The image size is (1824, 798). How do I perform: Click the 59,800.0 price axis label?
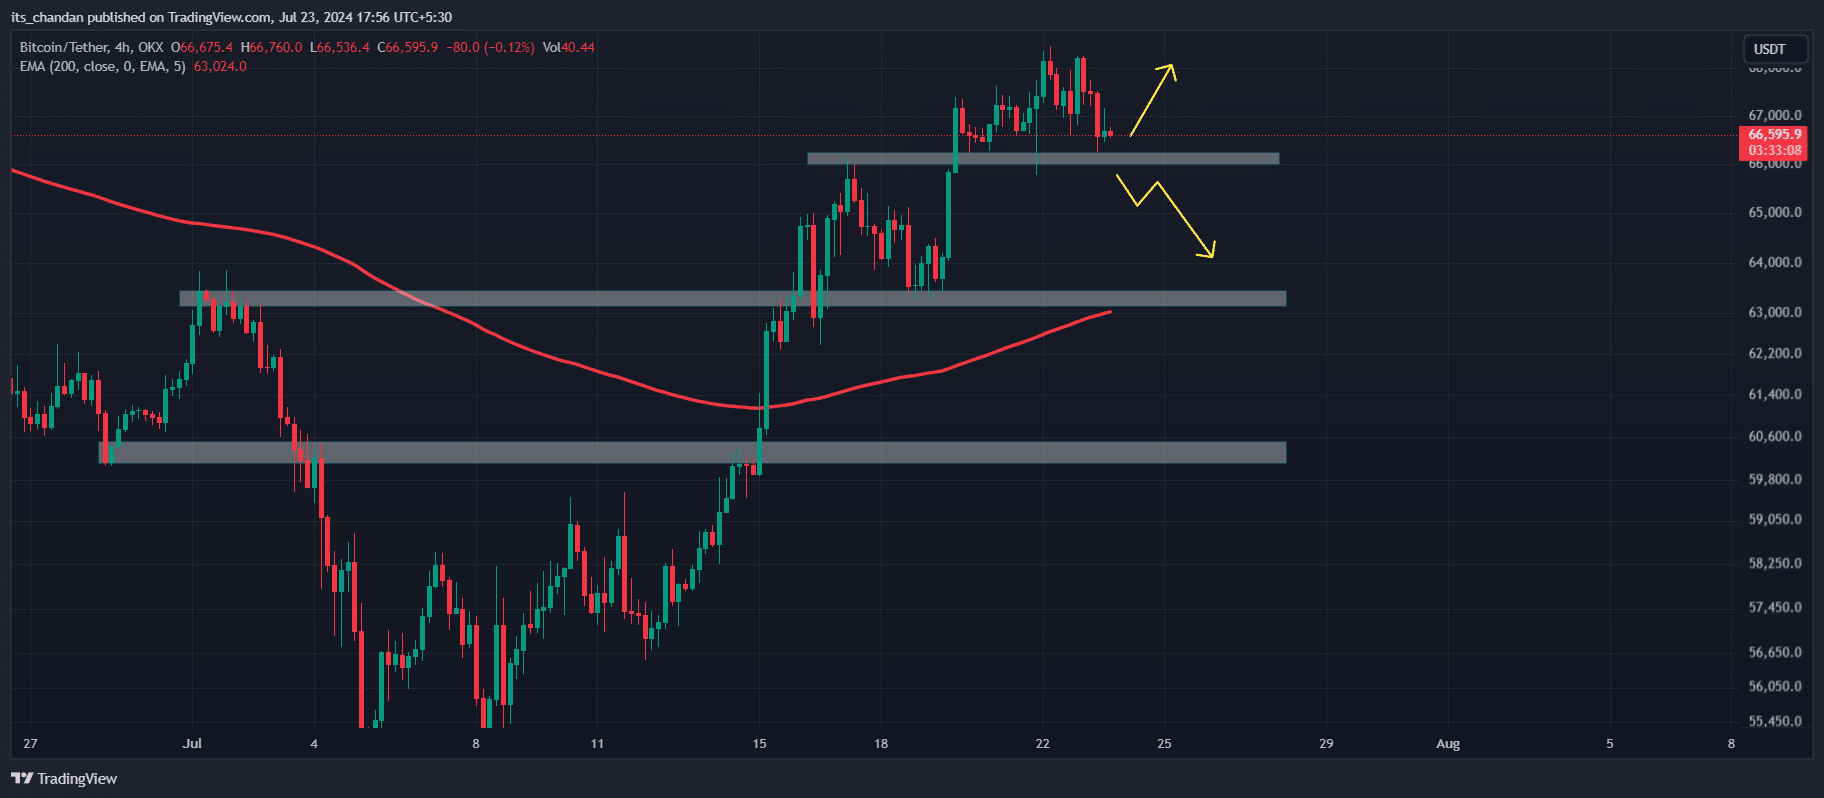[1774, 479]
